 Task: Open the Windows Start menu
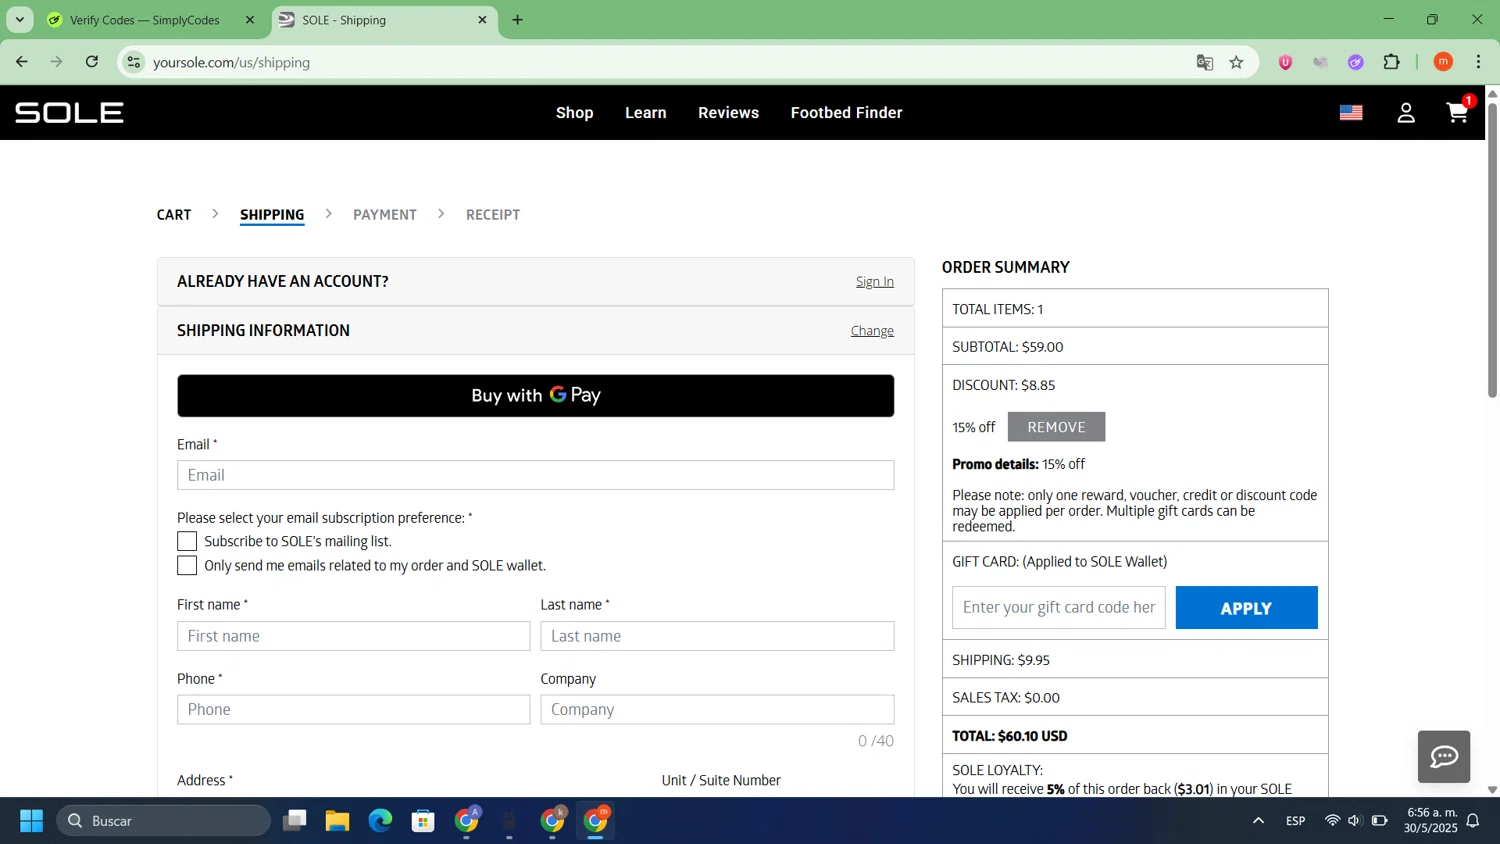31,821
